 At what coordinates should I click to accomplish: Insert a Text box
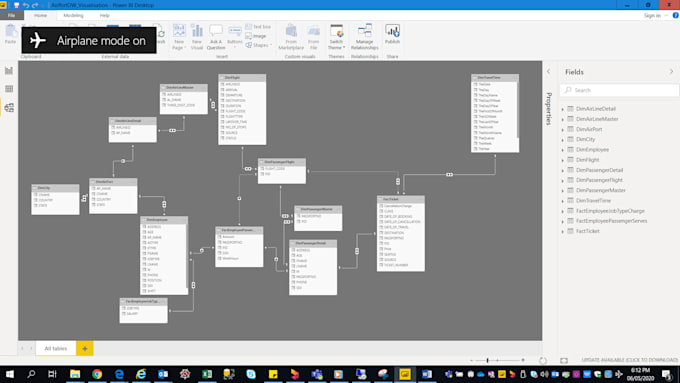pos(258,27)
